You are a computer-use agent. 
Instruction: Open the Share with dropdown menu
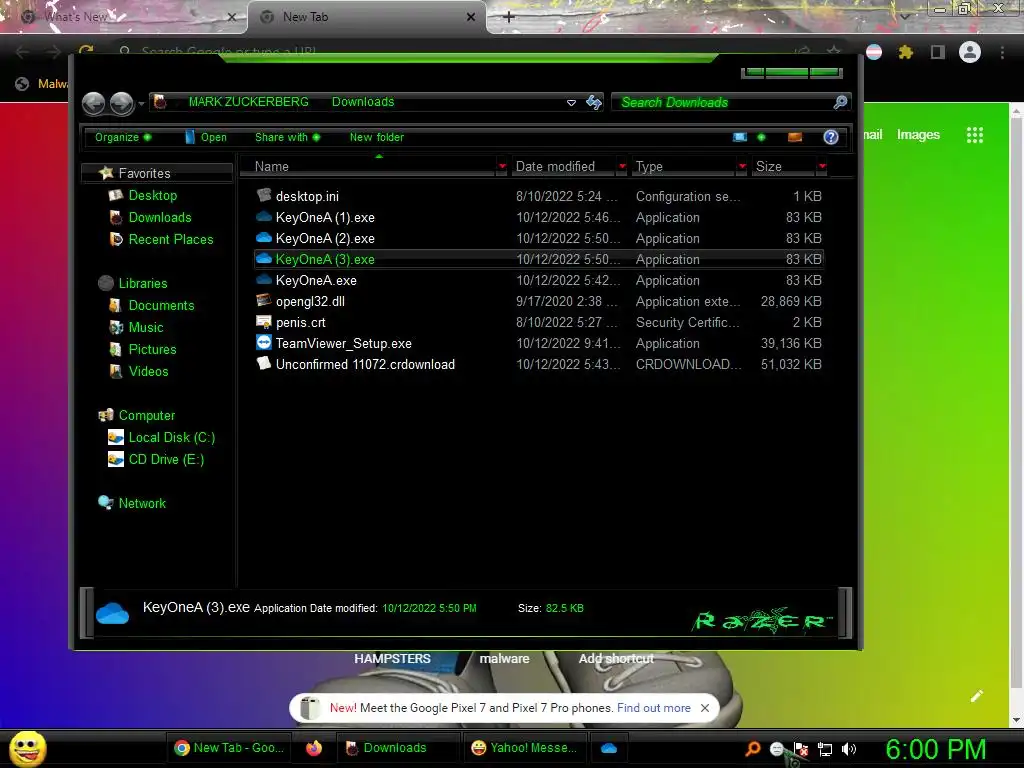click(x=287, y=137)
